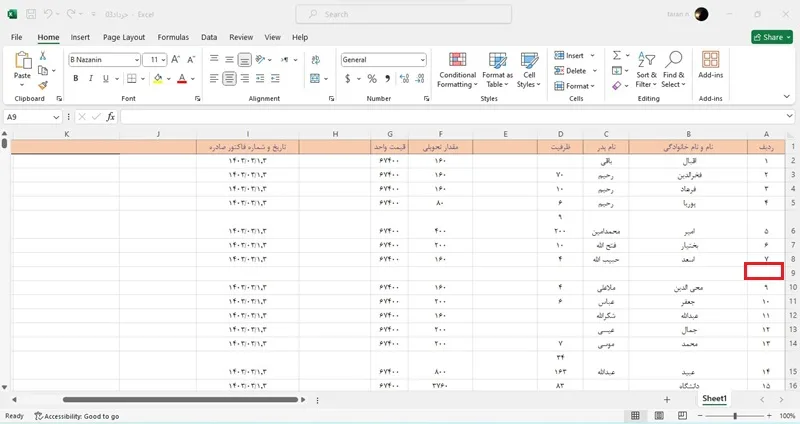Select the Format Painter brush

click(43, 85)
